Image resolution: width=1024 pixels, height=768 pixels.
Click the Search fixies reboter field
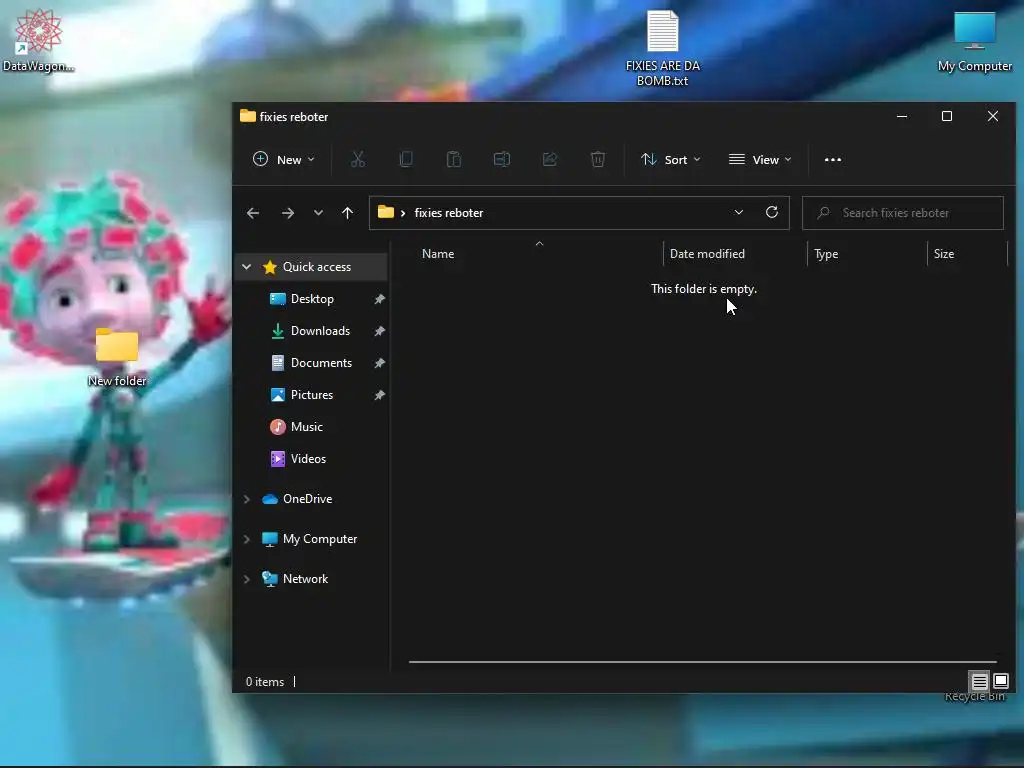click(x=903, y=213)
